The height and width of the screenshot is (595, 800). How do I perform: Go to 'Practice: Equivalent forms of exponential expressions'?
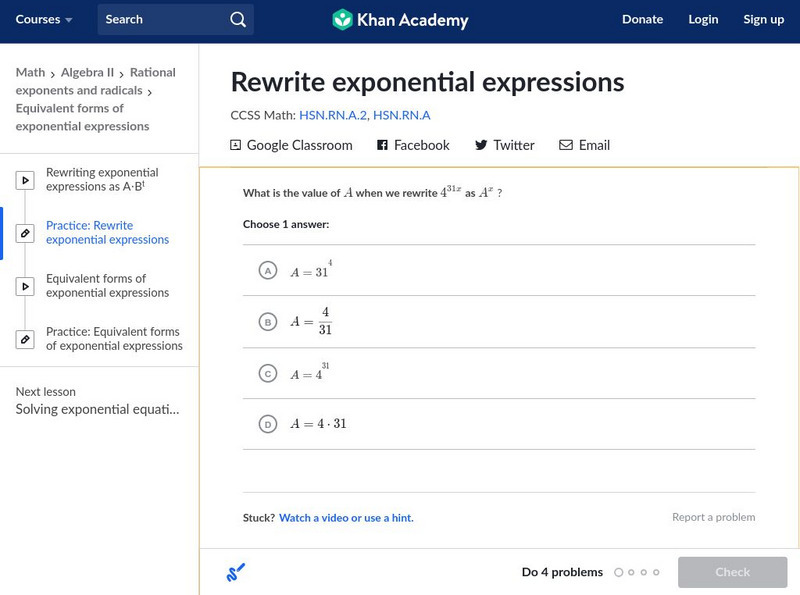pyautogui.click(x=113, y=339)
